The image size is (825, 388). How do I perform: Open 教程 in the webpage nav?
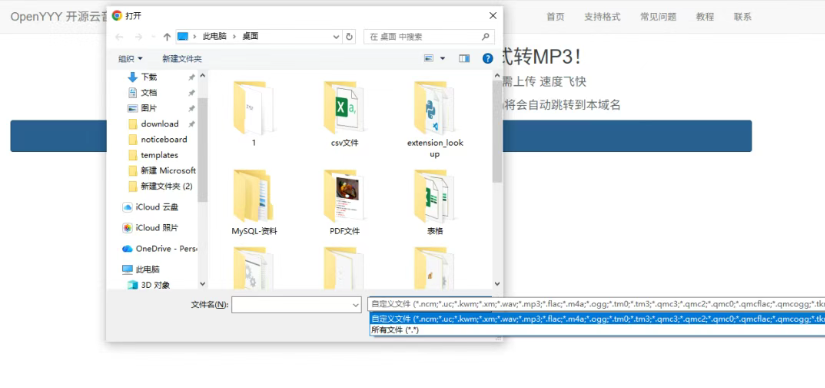tap(705, 17)
